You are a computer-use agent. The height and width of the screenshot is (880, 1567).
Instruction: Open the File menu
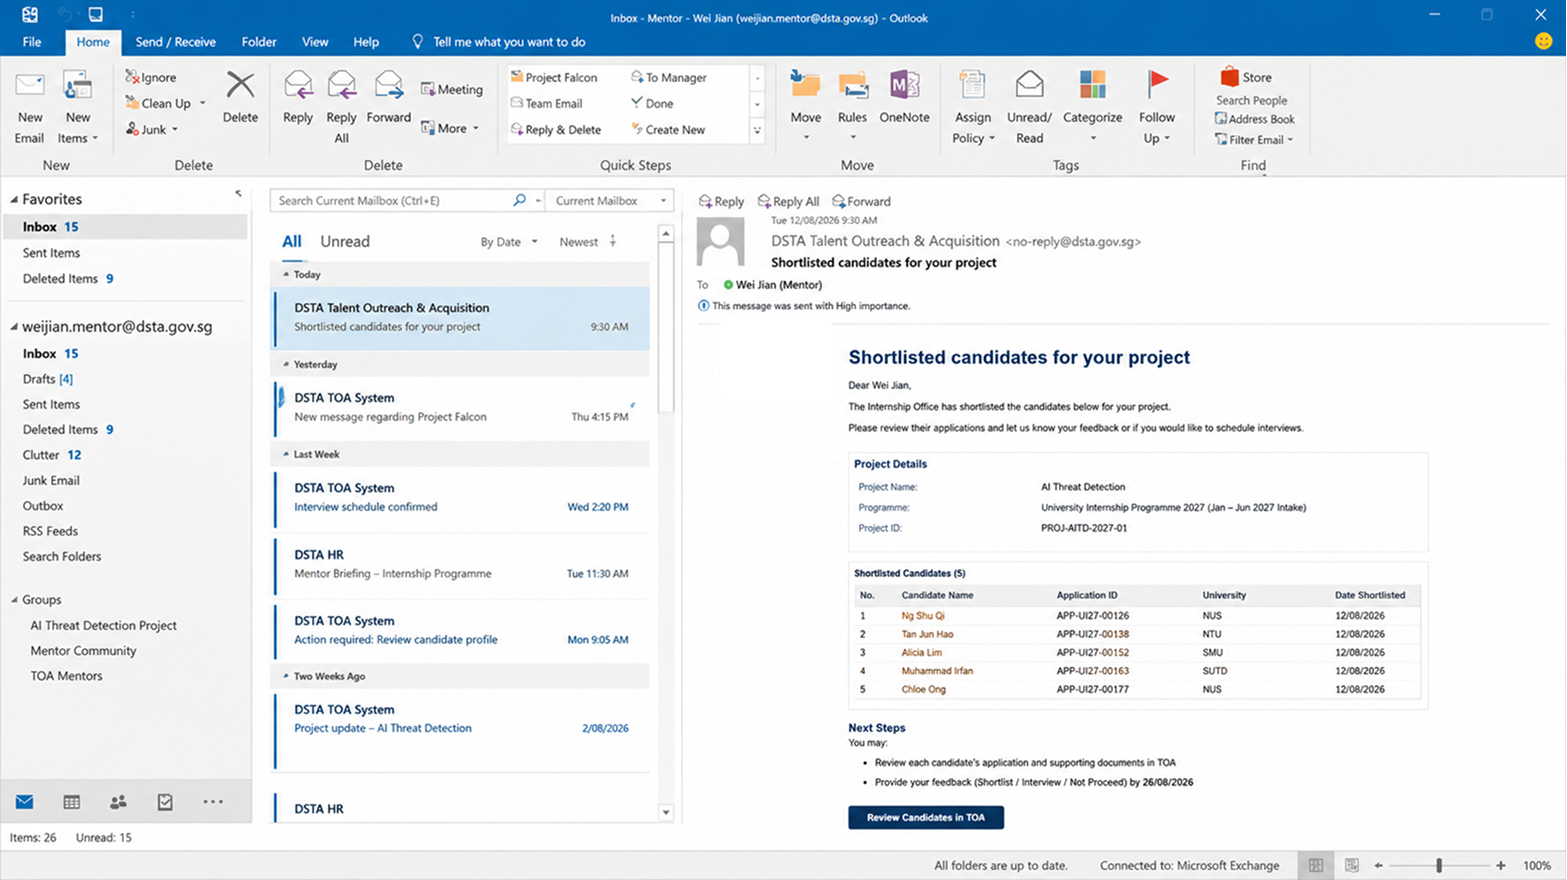click(32, 42)
